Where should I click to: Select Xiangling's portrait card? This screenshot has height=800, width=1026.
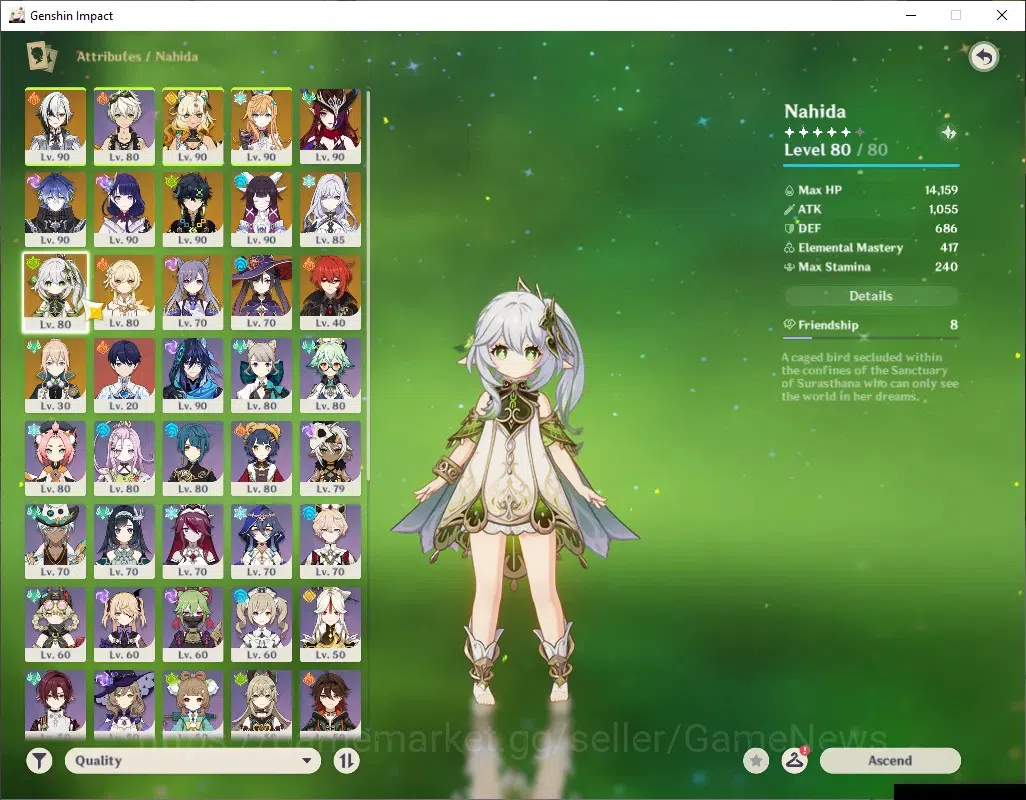coord(262,459)
